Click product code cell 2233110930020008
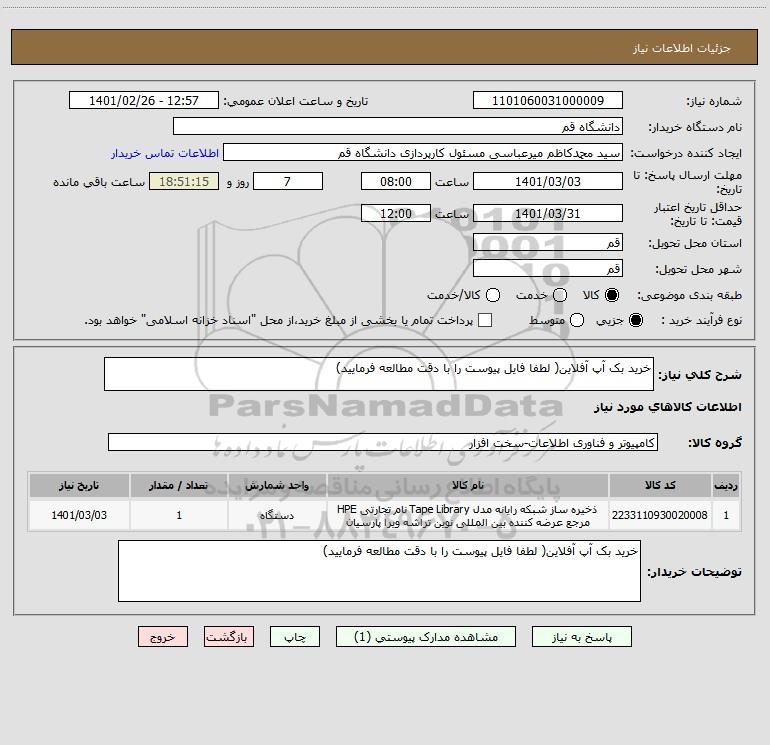Image resolution: width=770 pixels, height=745 pixels. [x=660, y=515]
